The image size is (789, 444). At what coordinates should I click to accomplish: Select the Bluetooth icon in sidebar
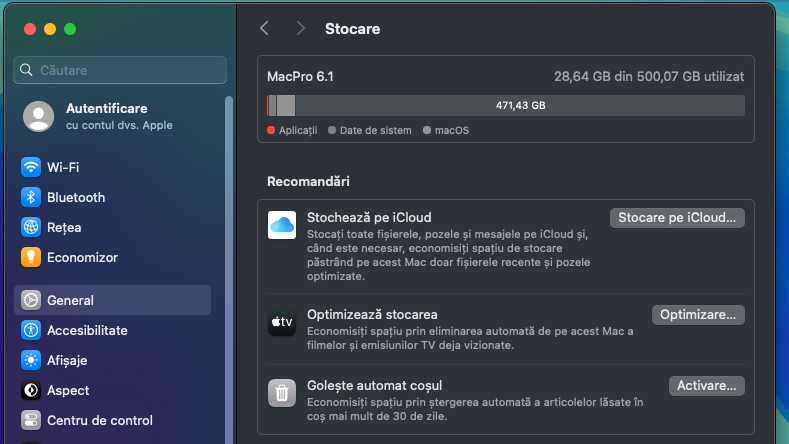click(x=31, y=197)
